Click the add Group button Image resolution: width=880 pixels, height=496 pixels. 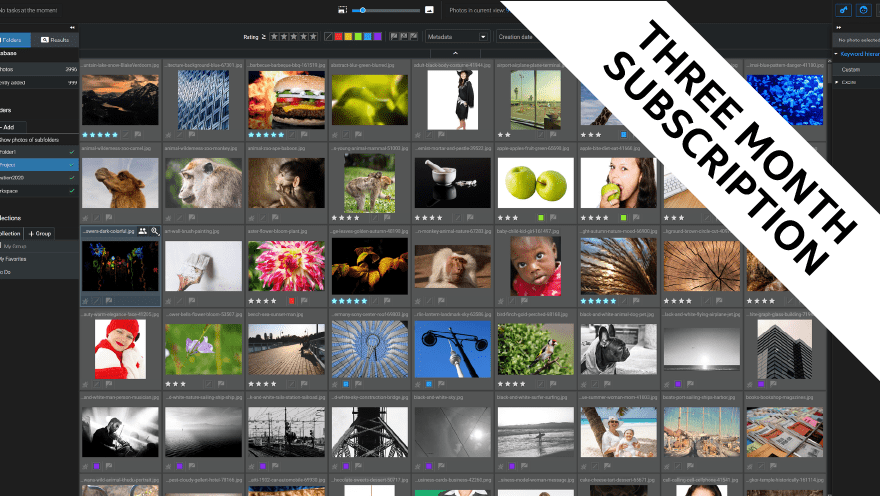coord(39,233)
